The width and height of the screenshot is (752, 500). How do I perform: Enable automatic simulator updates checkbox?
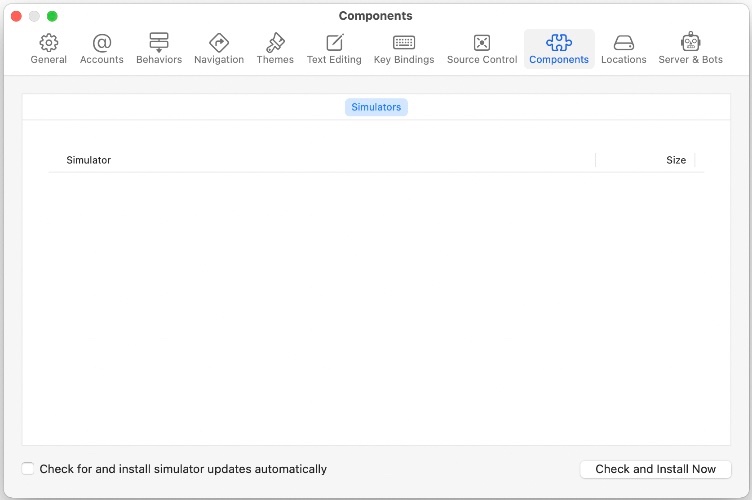[28, 468]
